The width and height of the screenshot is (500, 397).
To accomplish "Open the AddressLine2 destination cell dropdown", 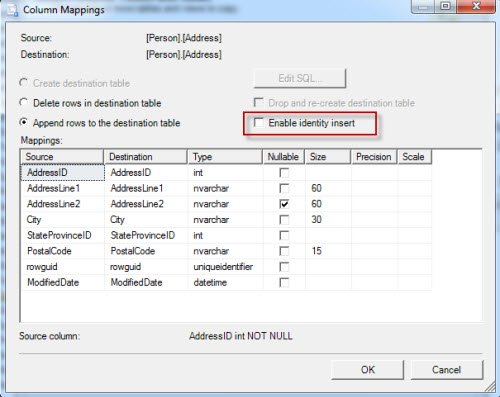I will pyautogui.click(x=146, y=204).
